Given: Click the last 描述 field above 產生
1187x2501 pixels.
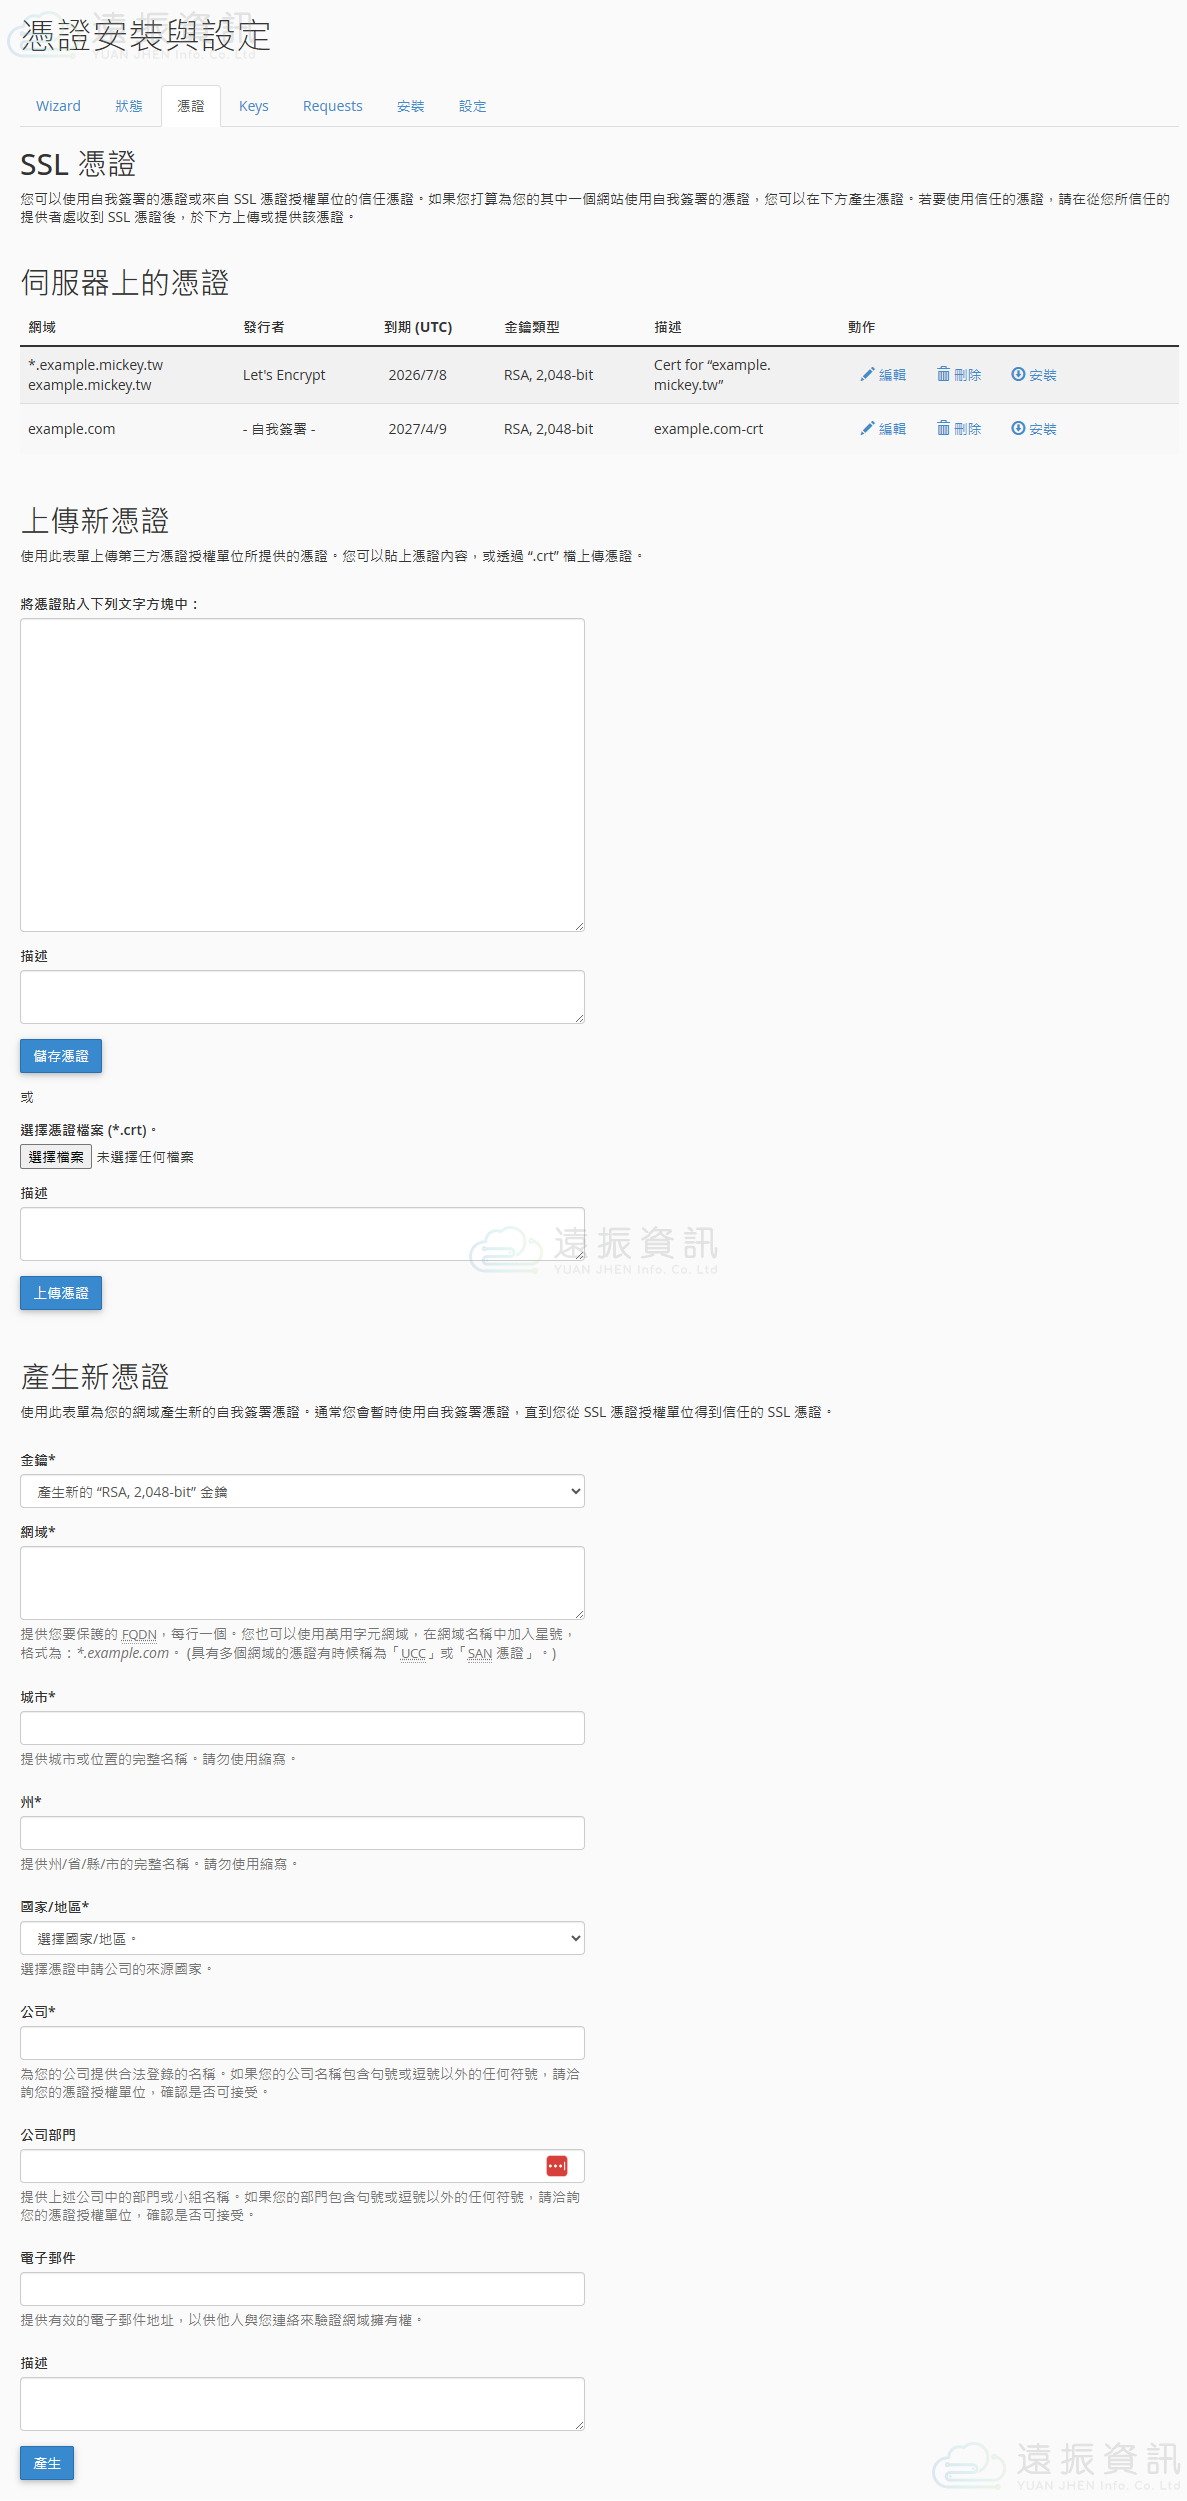Looking at the screenshot, I should pyautogui.click(x=302, y=2404).
